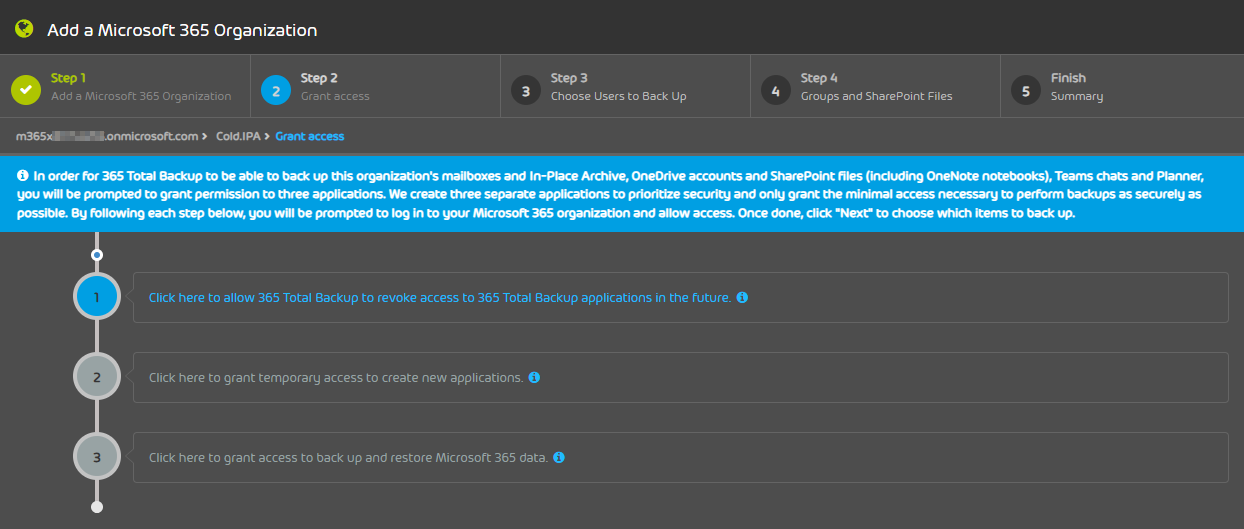The height and width of the screenshot is (529, 1244).
Task: Click the Step 1 green checkmark circle
Action: click(26, 89)
